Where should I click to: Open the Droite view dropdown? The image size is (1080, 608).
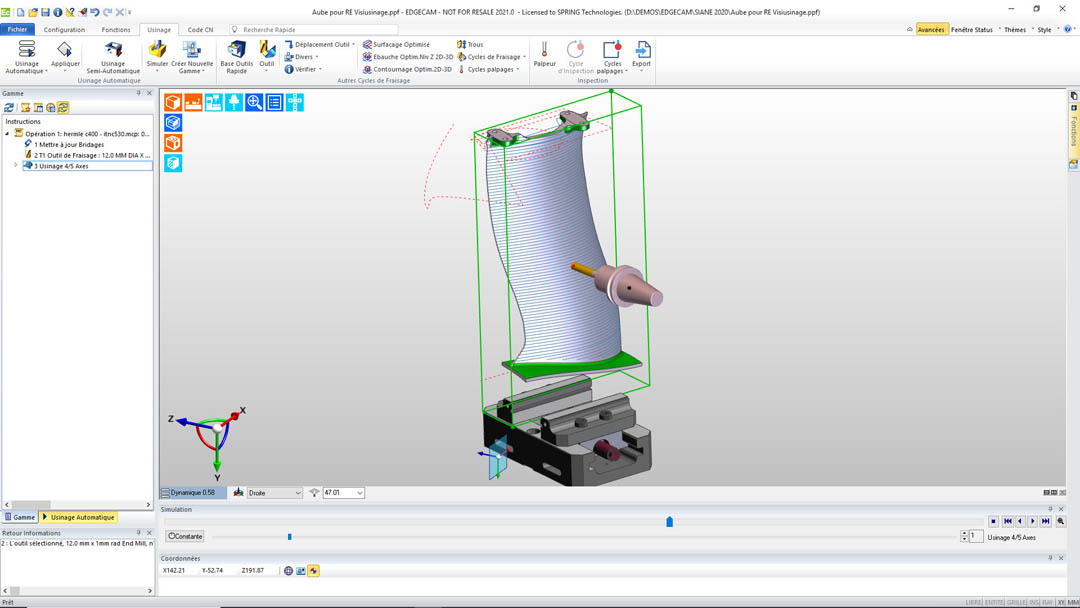pos(275,493)
